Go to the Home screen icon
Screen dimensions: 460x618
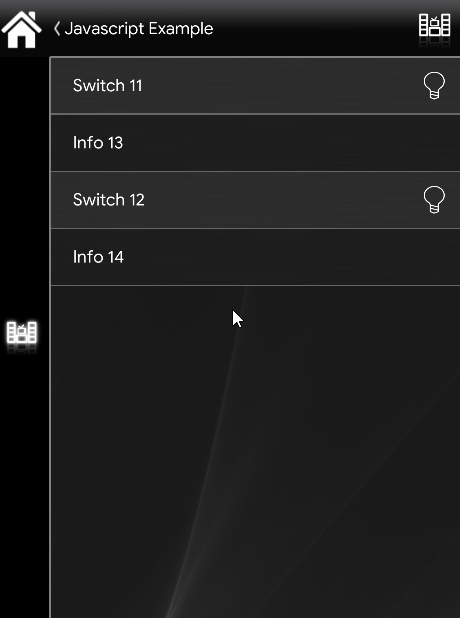tap(21, 29)
